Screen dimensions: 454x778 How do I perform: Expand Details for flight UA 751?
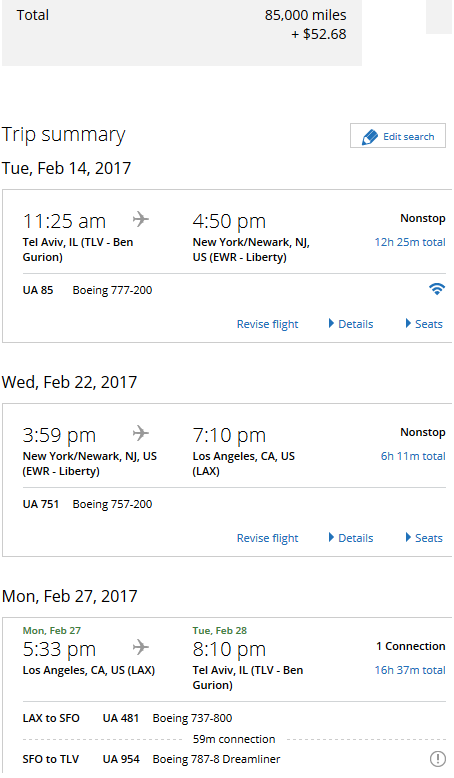351,538
